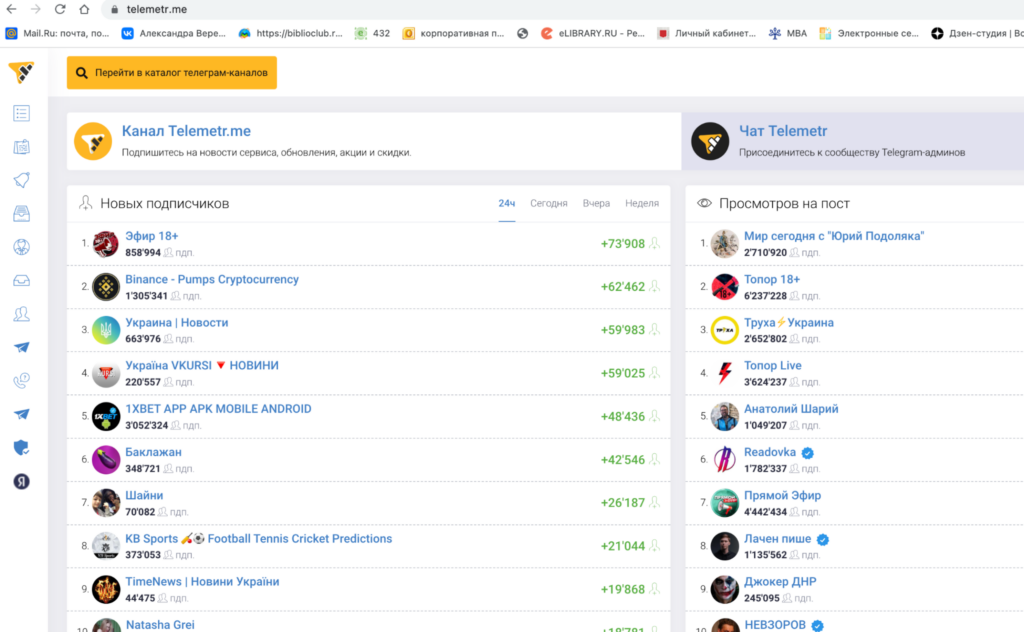Click the 1XBET APP channel avatar
Screen dimensions: 1024x632
(x=105, y=417)
